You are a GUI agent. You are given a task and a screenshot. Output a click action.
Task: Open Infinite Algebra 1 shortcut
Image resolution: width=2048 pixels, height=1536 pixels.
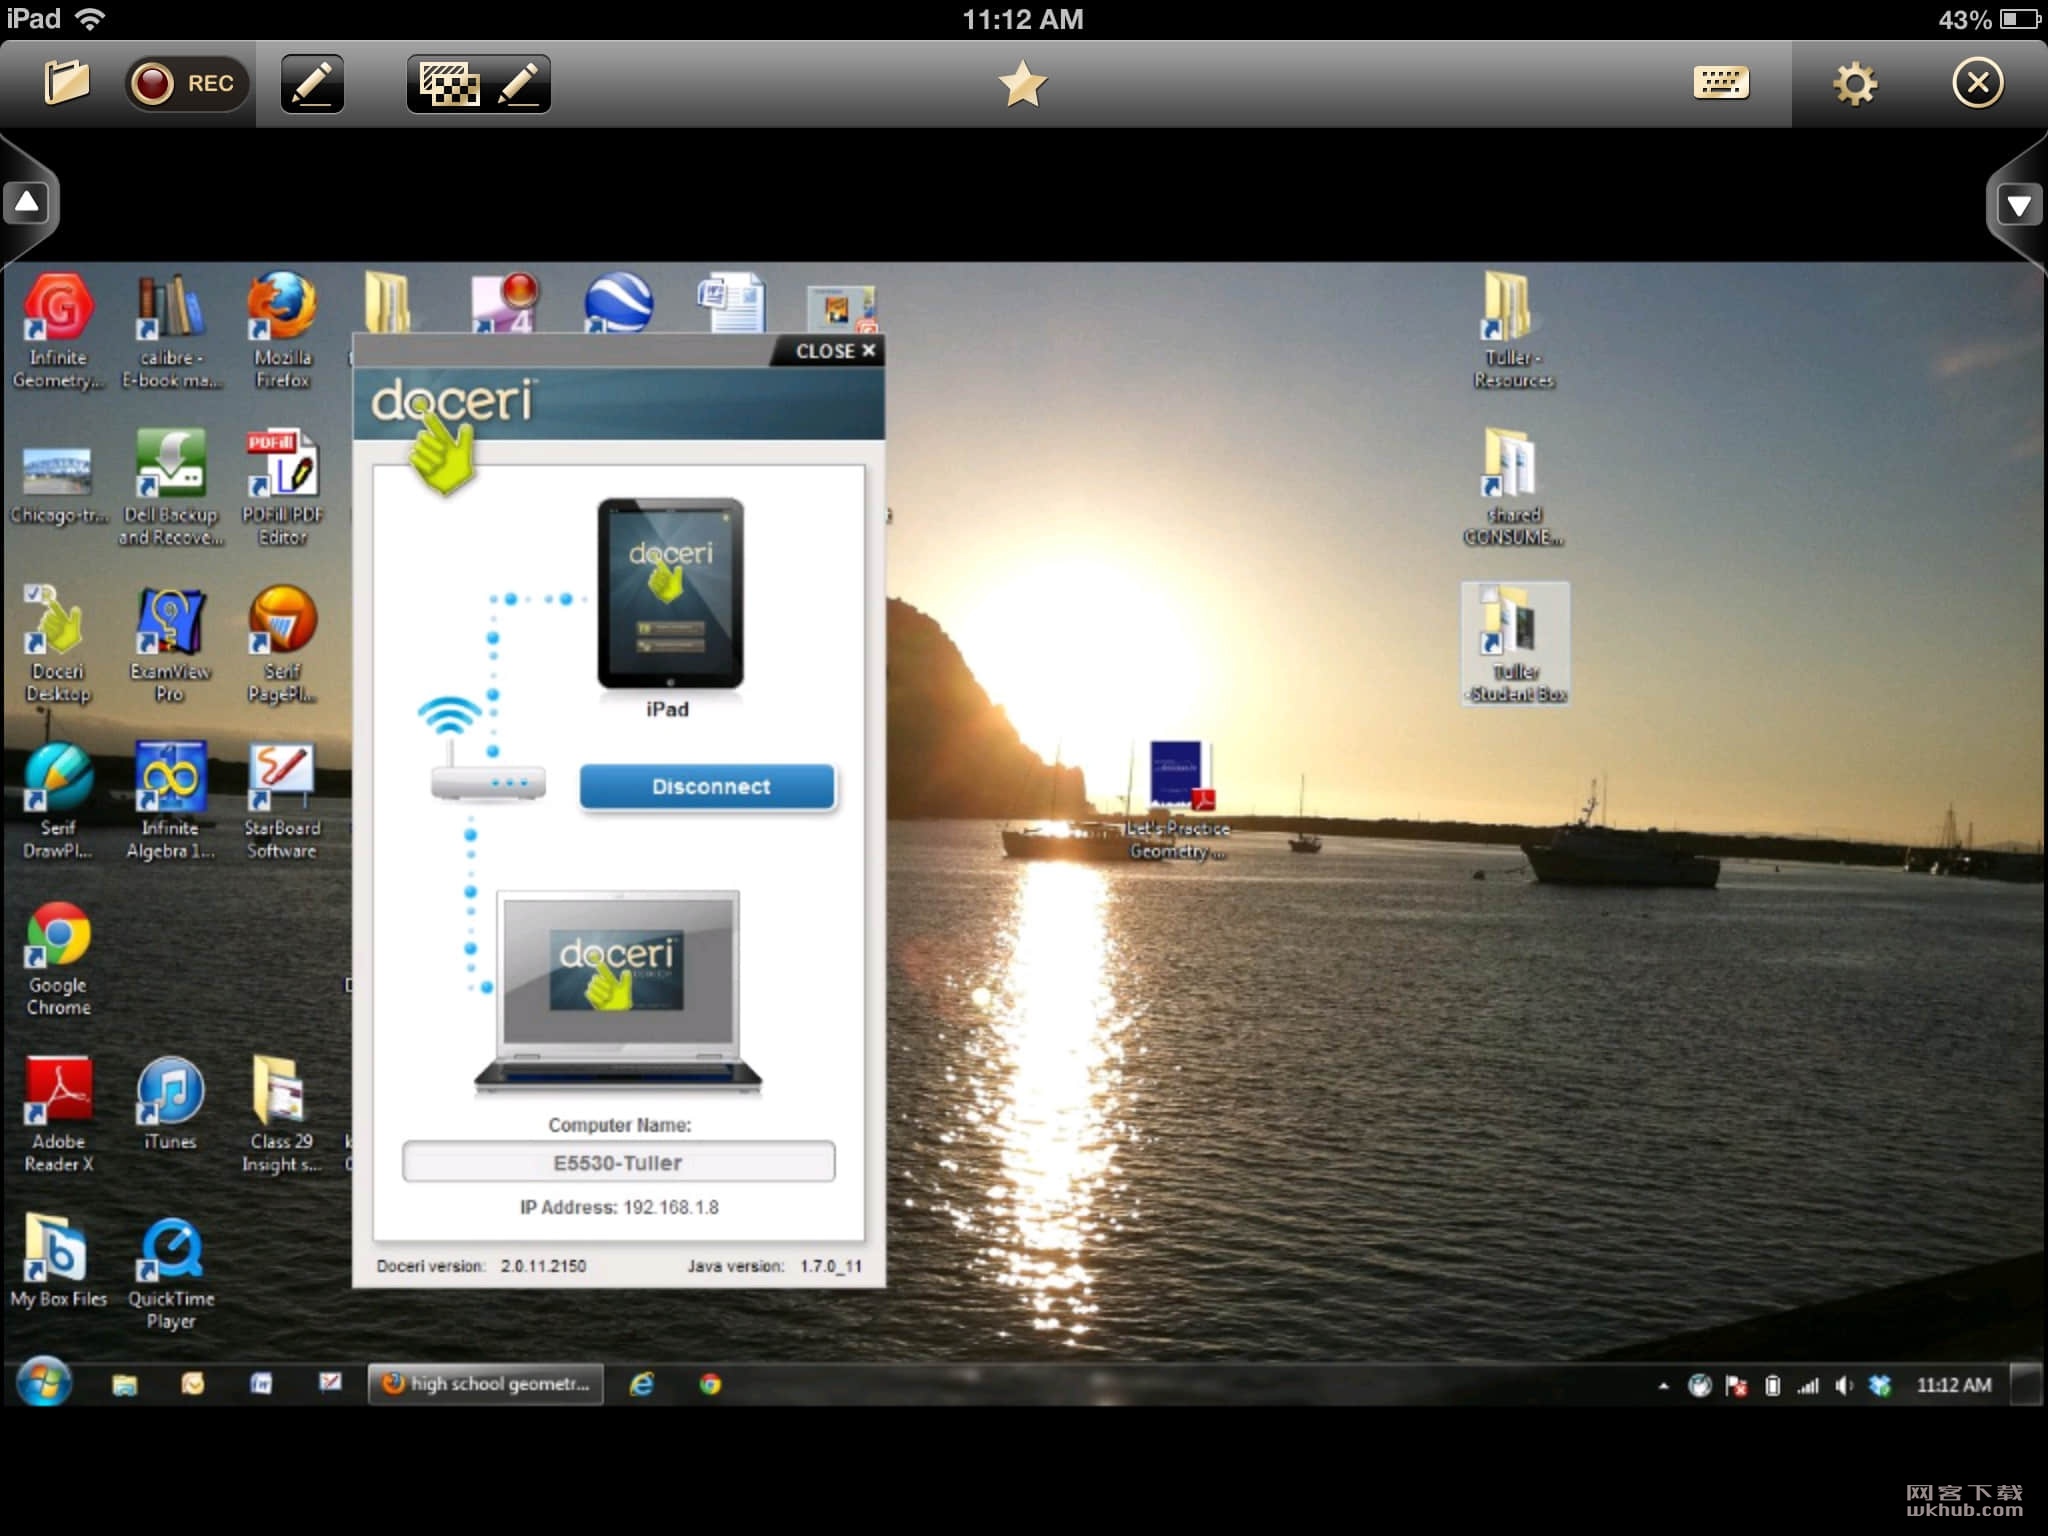click(x=170, y=802)
